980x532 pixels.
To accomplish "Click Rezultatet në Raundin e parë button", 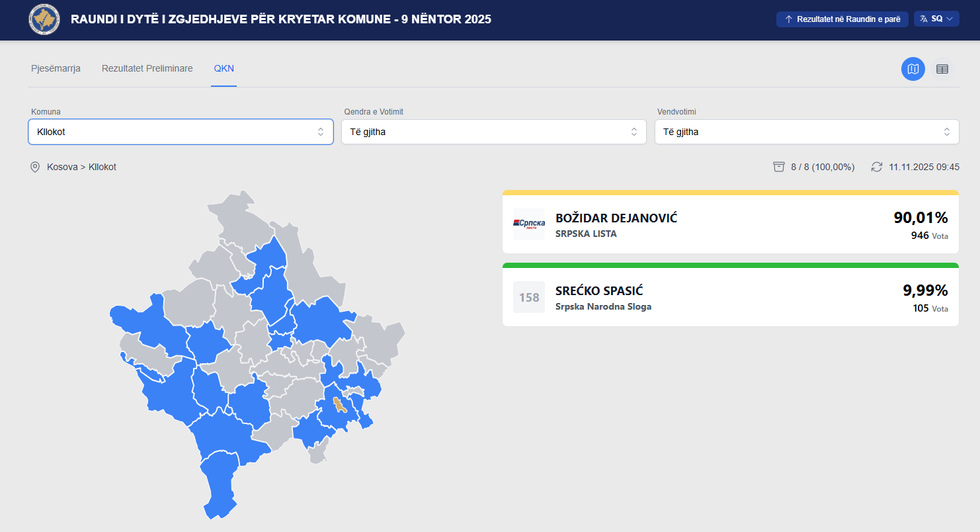I will [x=841, y=19].
